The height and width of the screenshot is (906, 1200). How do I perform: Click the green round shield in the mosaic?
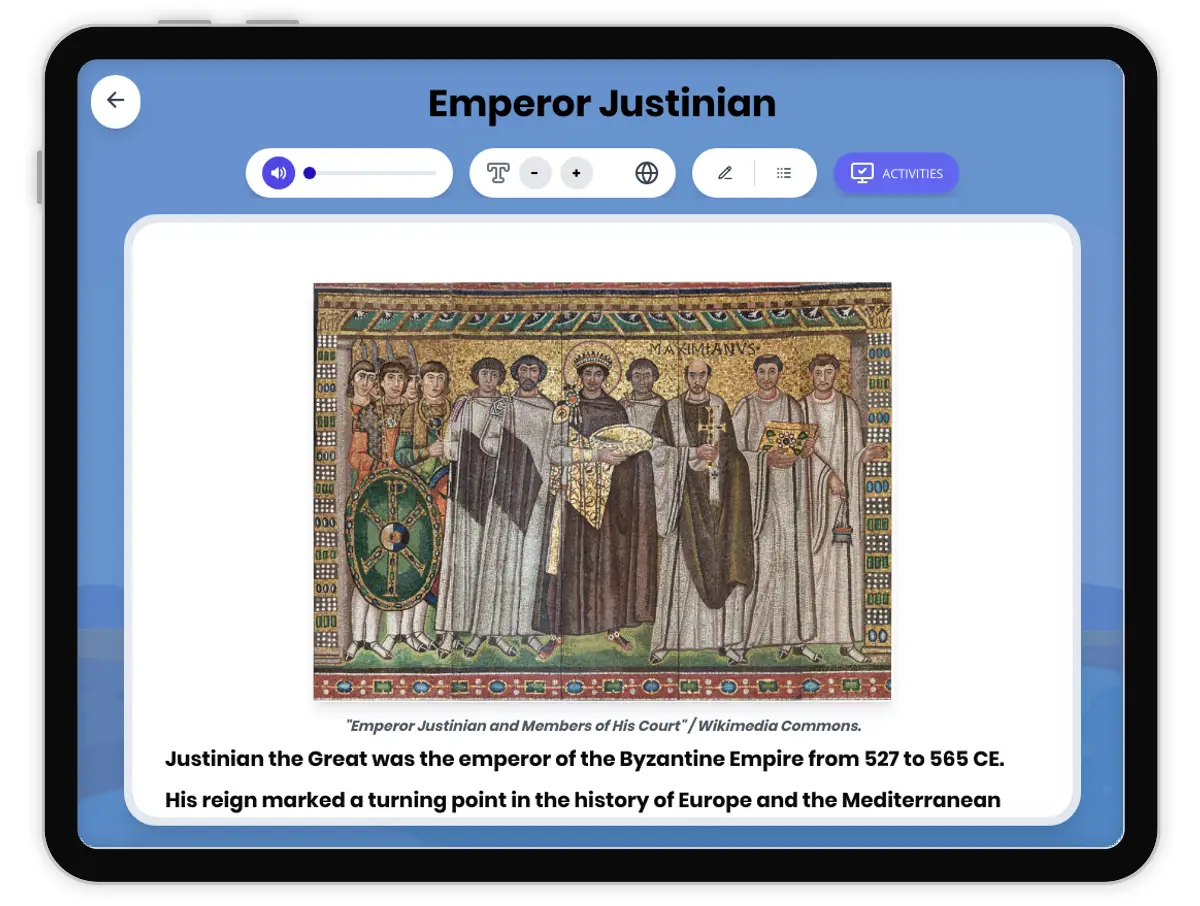tap(392, 538)
